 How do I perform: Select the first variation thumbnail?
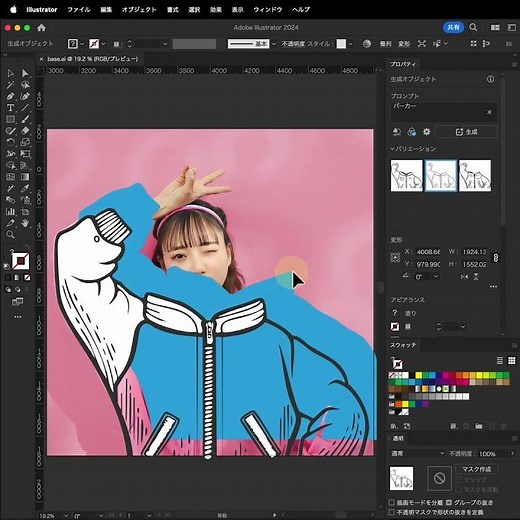click(x=406, y=176)
